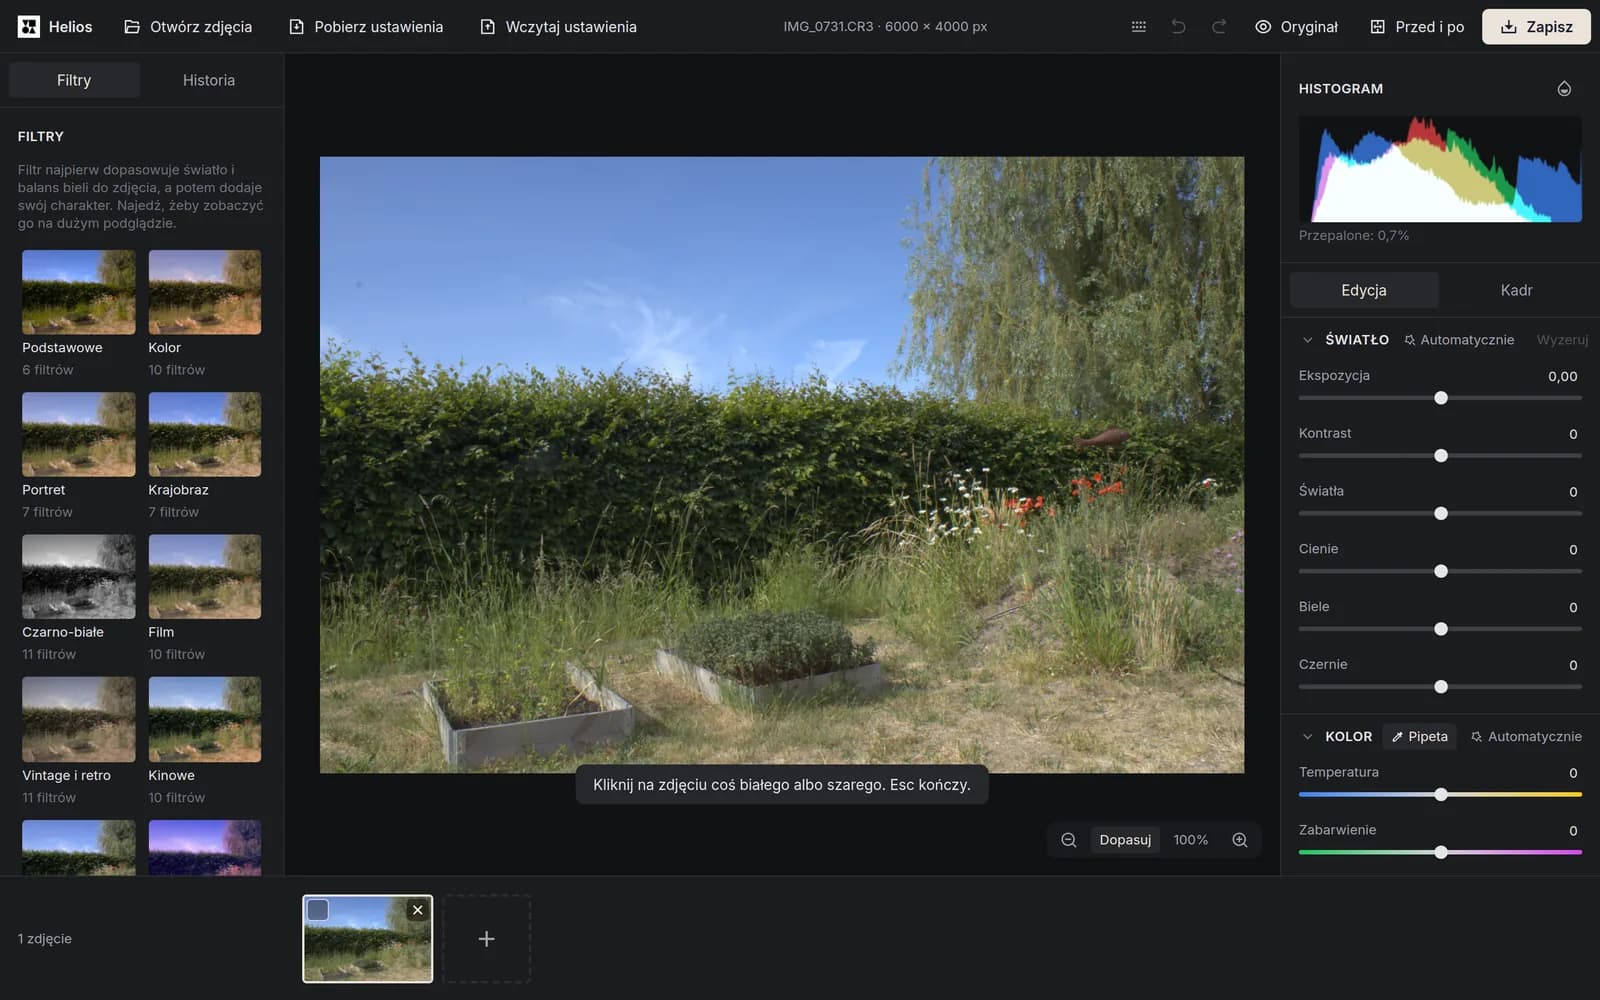This screenshot has height=1000, width=1600.
Task: Click the undo arrow icon
Action: [1178, 27]
